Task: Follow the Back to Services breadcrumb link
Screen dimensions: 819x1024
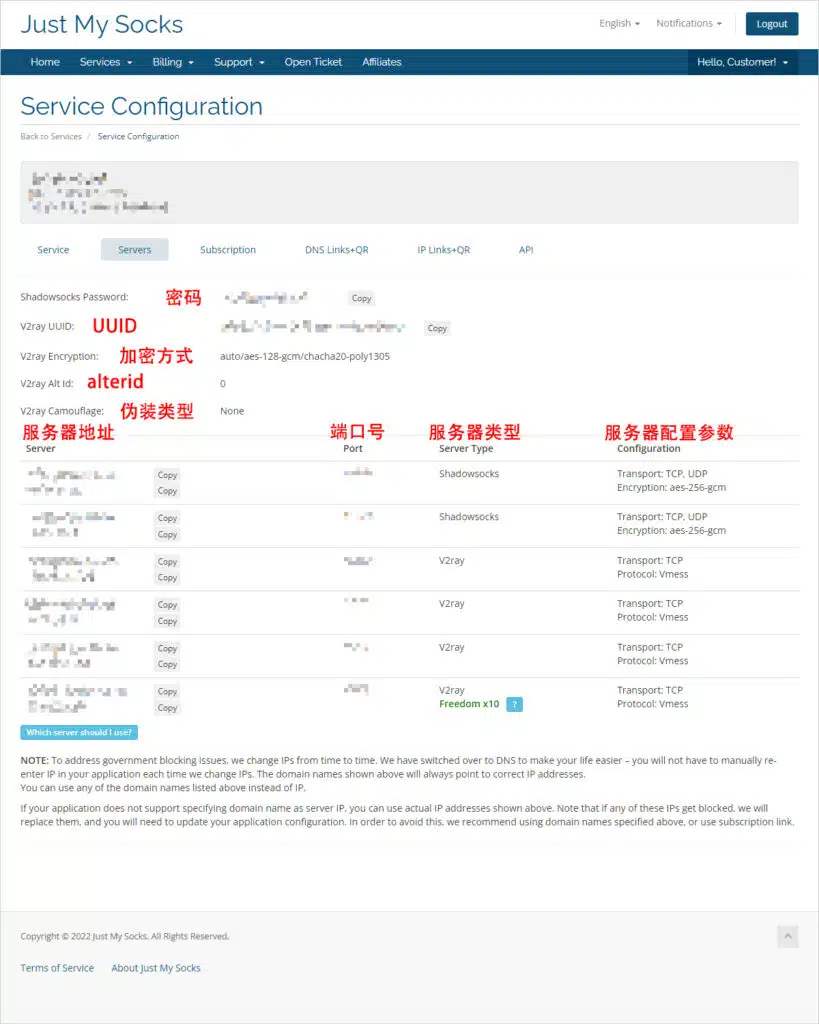Action: tap(51, 136)
